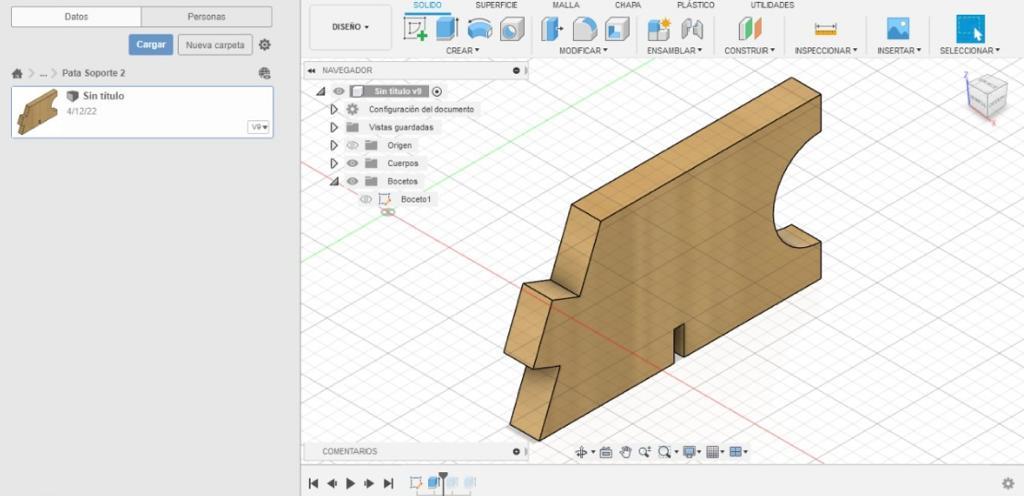This screenshot has height=496, width=1024.
Task: Open timeline settings gear icon
Action: click(x=1008, y=484)
